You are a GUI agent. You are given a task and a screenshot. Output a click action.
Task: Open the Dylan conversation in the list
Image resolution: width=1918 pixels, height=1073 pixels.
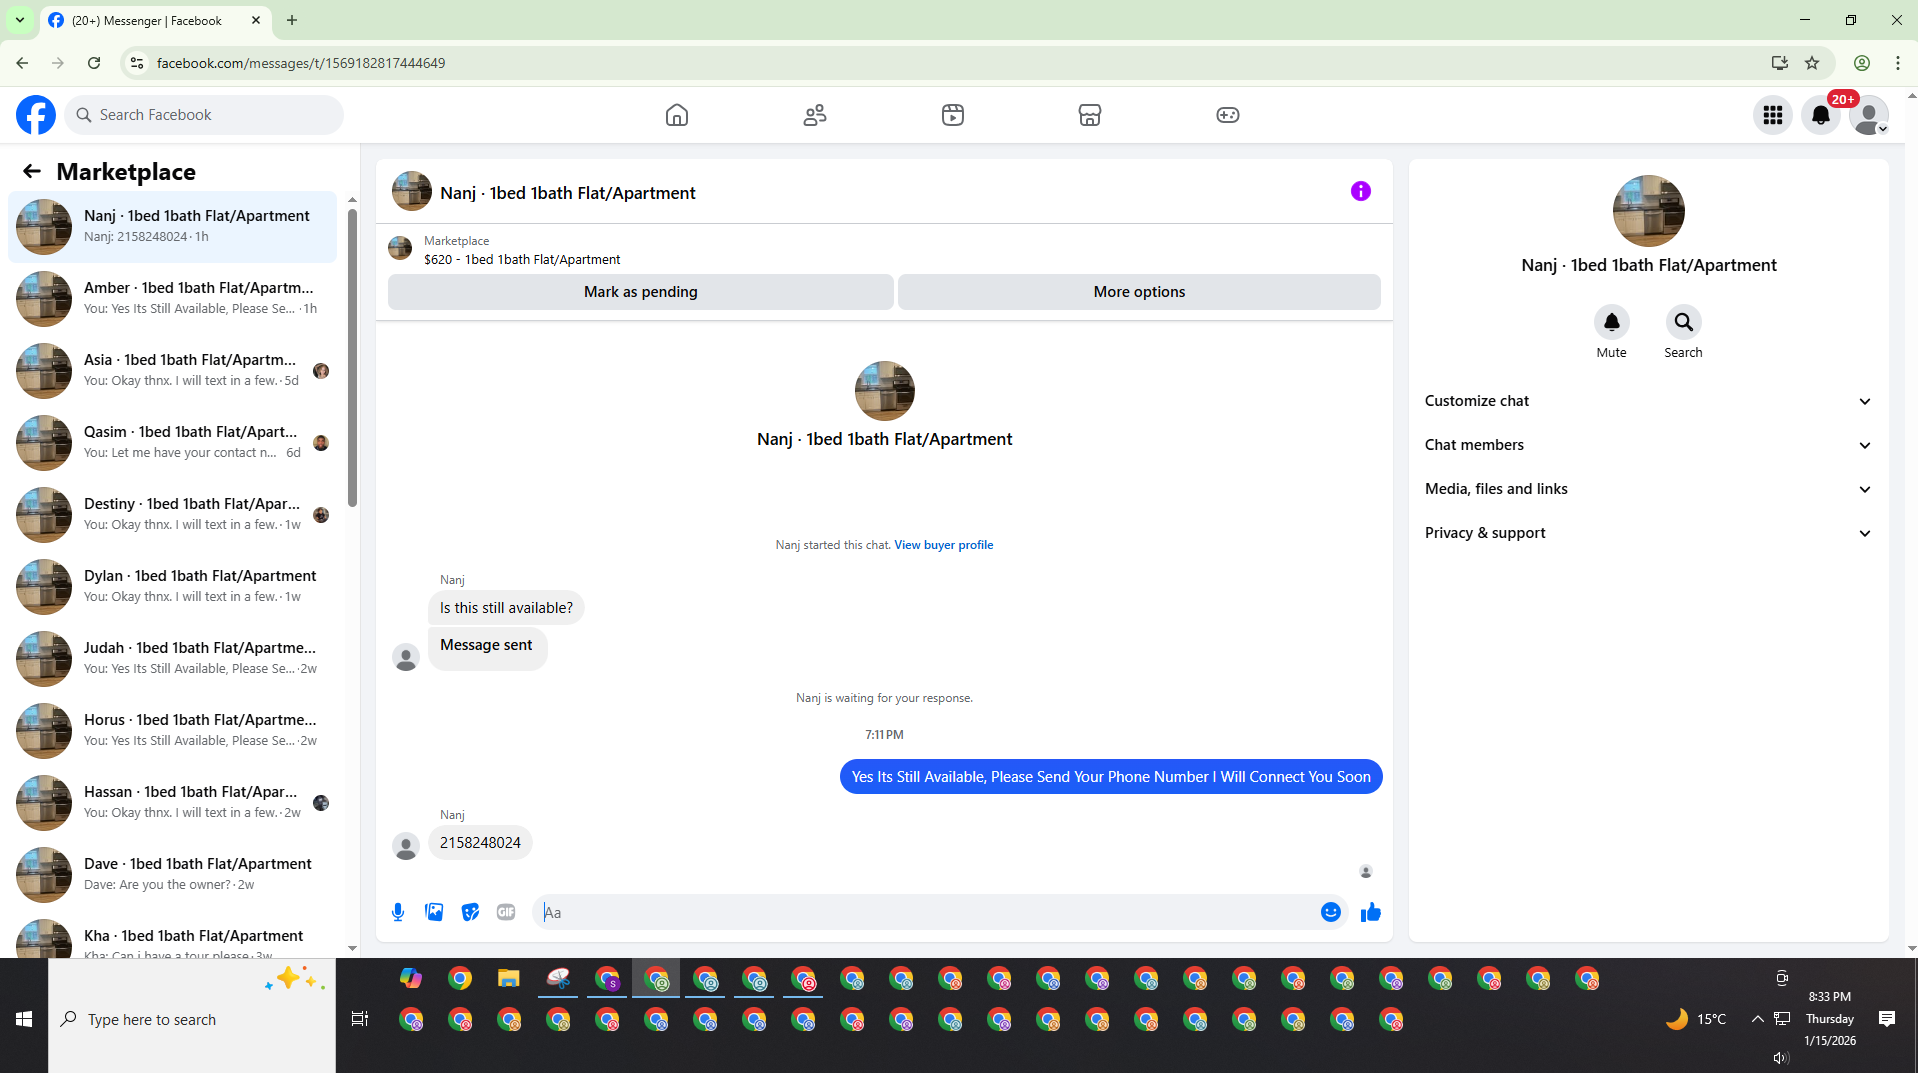click(x=172, y=586)
